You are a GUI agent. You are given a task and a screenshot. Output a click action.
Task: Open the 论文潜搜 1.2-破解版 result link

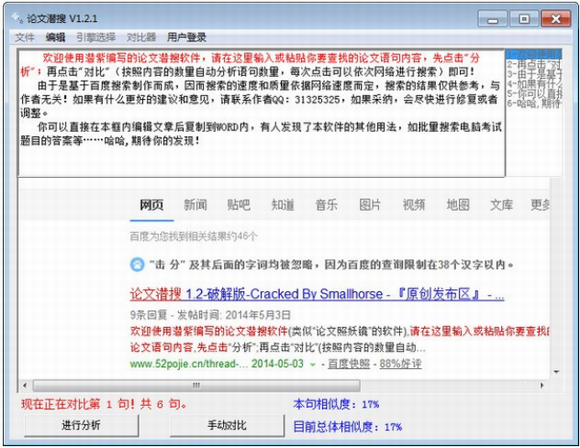pos(317,294)
